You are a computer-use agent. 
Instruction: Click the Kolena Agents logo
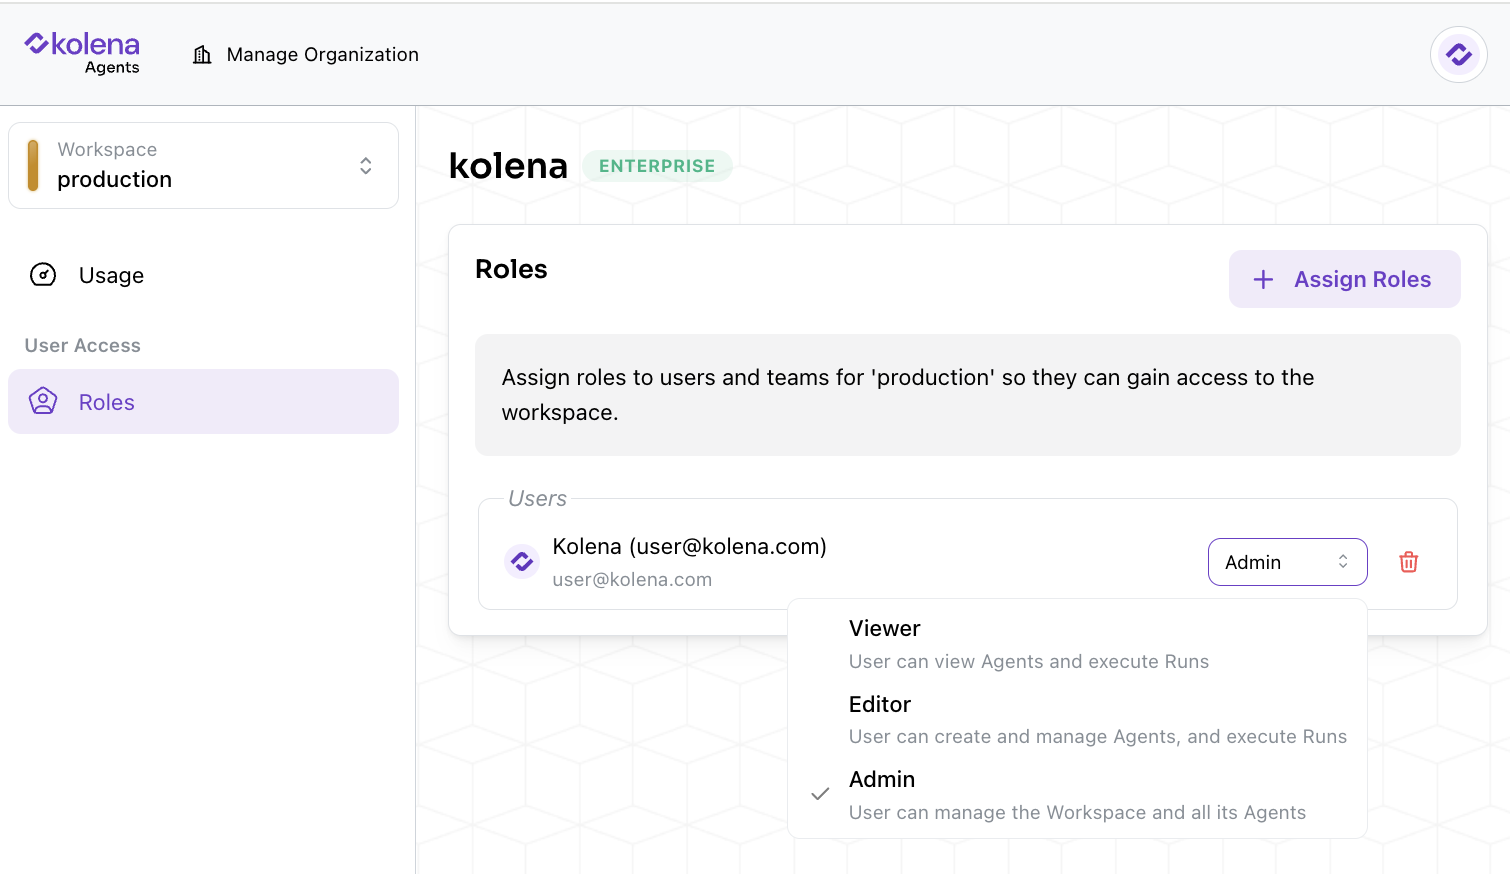point(82,53)
